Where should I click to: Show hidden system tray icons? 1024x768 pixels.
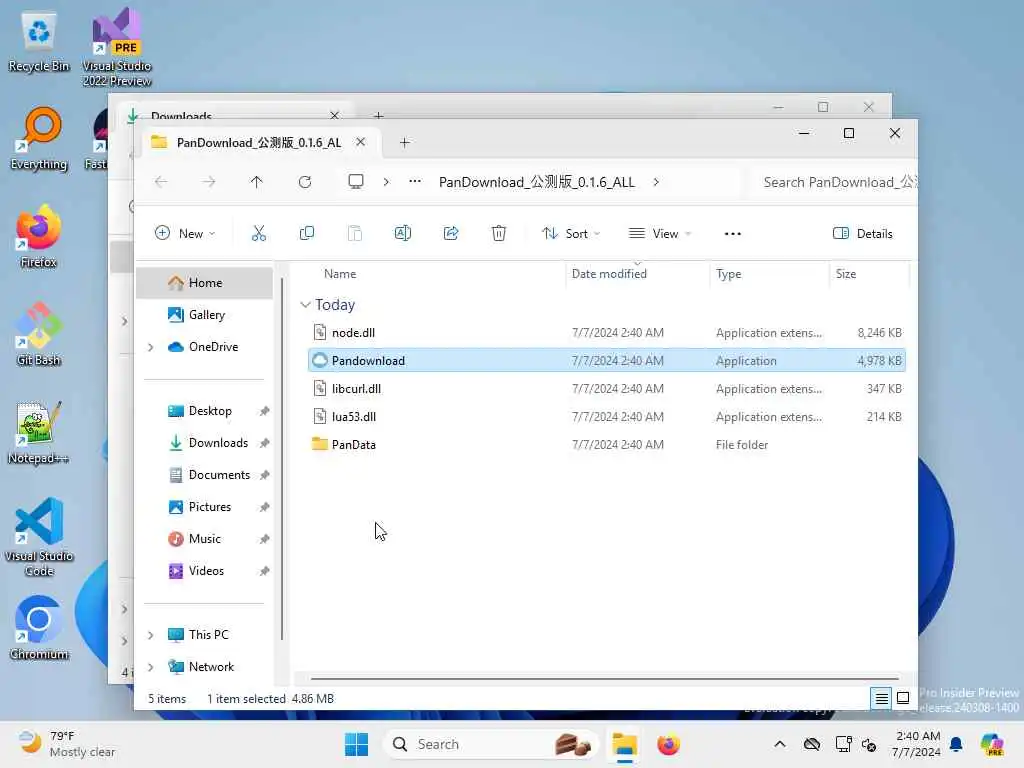pos(780,744)
